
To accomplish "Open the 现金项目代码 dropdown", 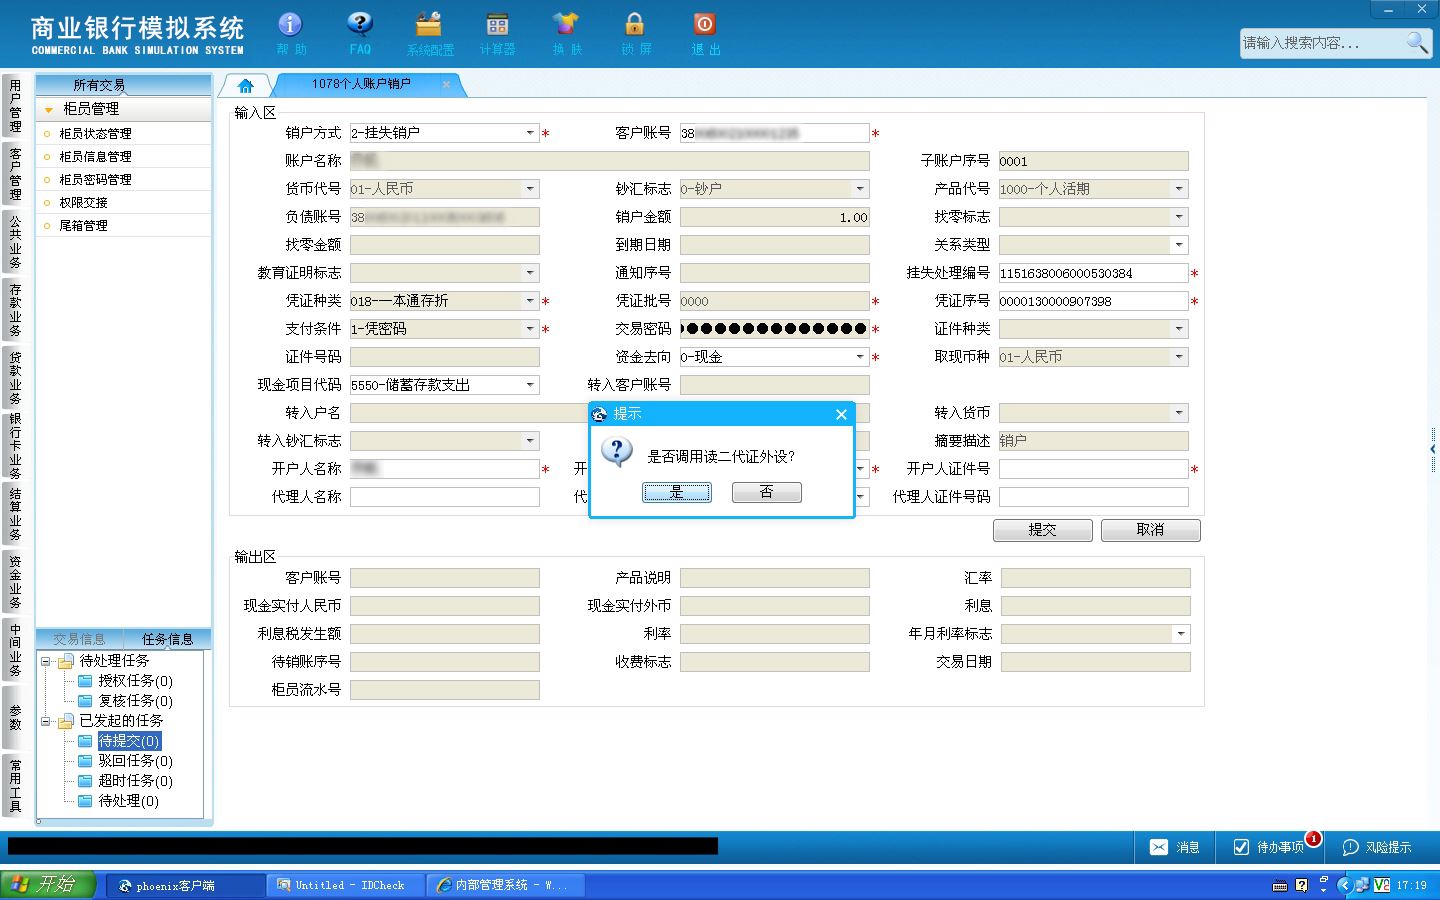I will (x=530, y=385).
